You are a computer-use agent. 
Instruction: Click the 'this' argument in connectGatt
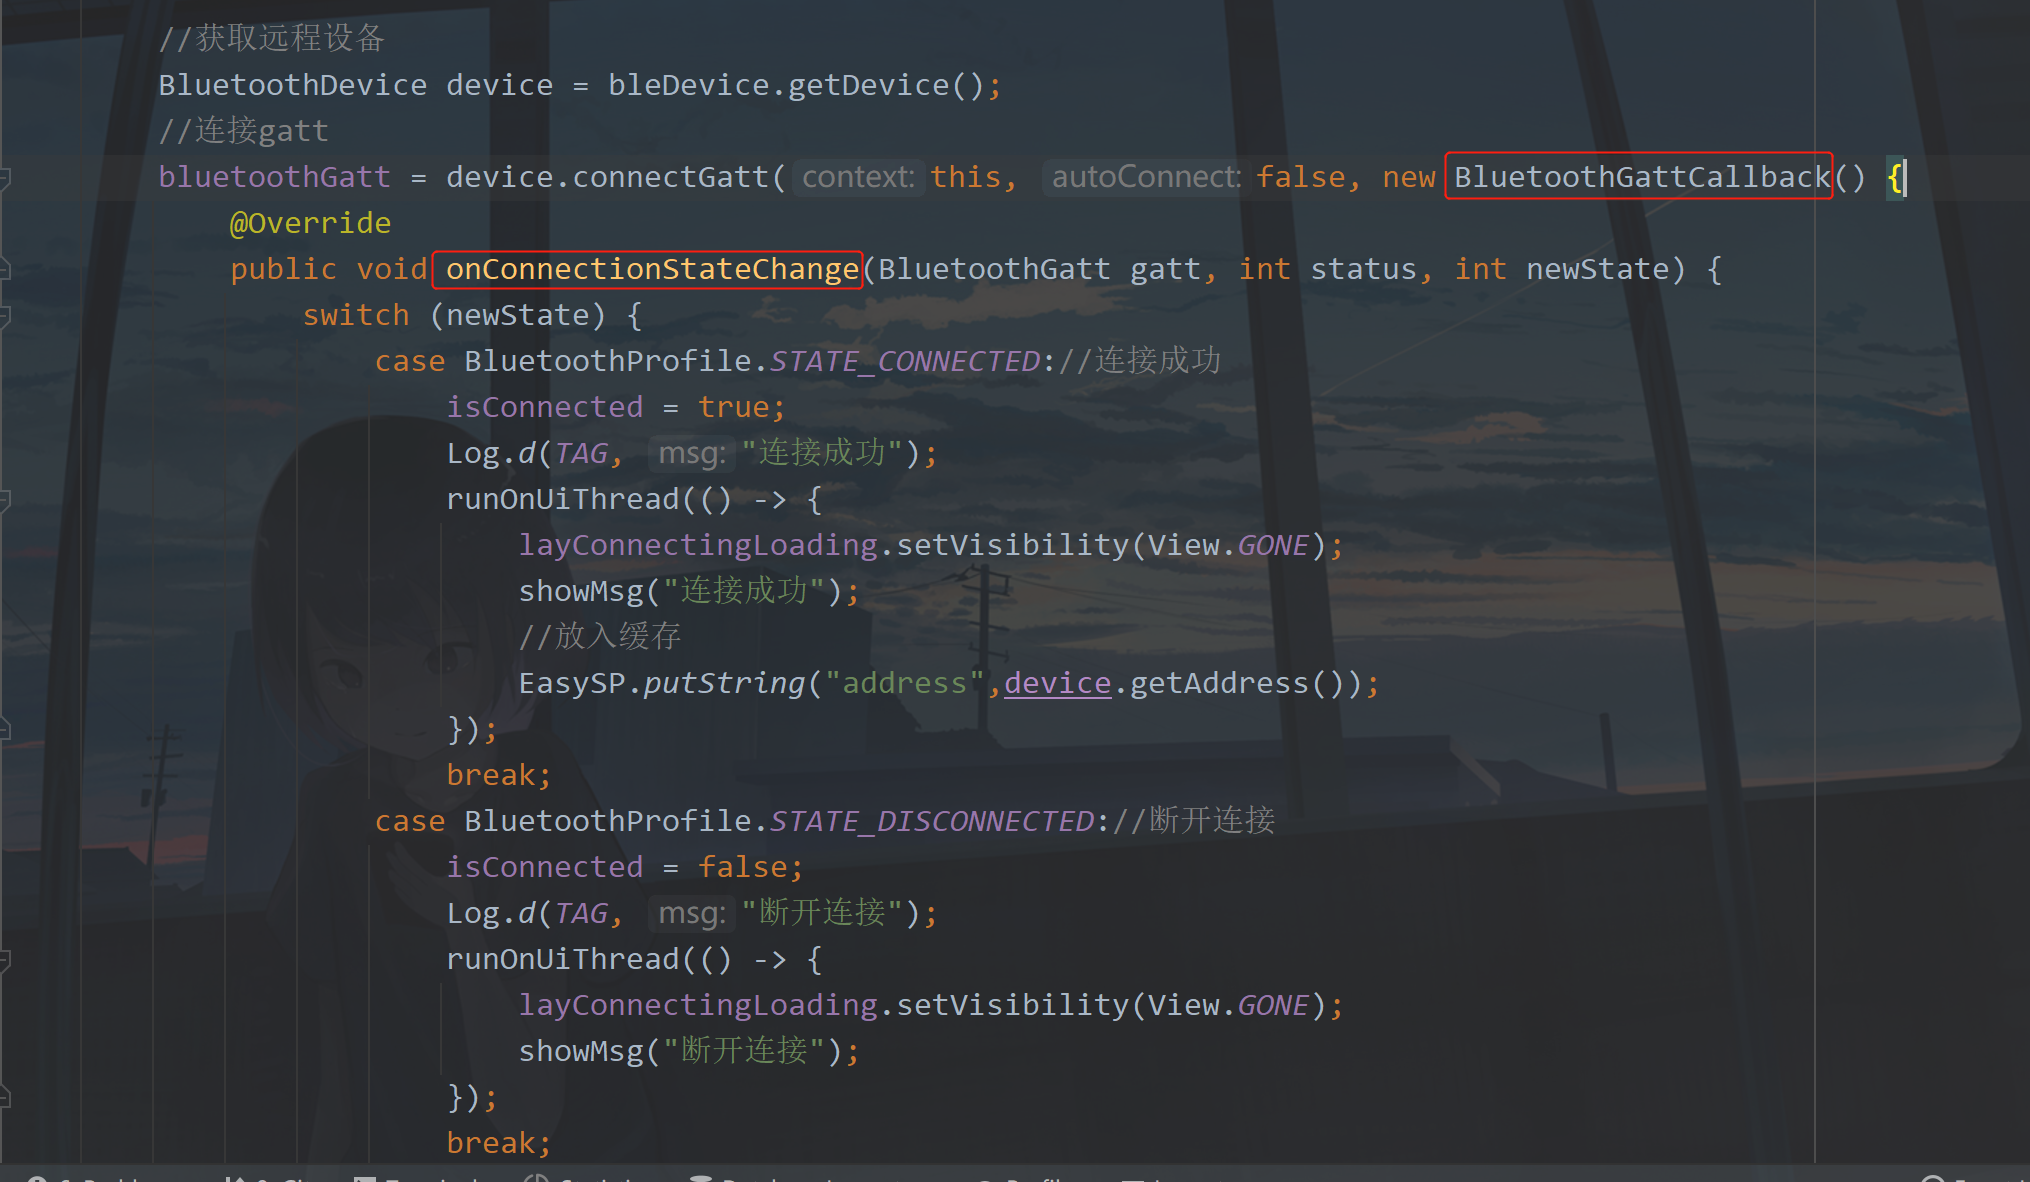pyautogui.click(x=966, y=177)
